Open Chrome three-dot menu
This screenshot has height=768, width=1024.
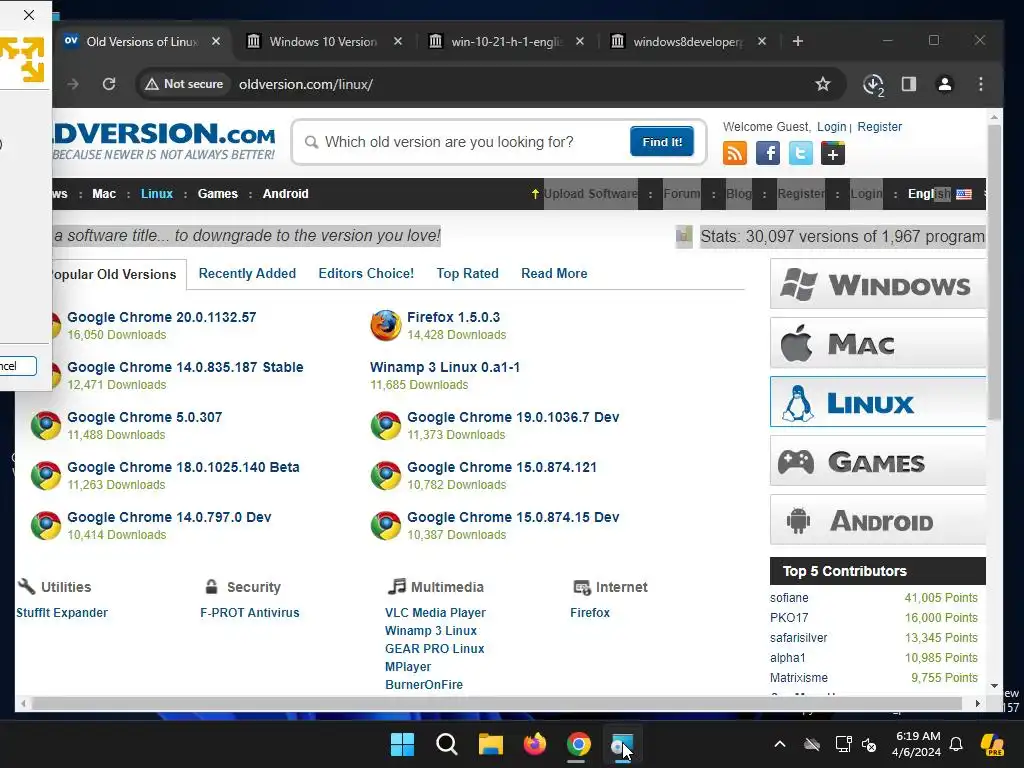[980, 84]
